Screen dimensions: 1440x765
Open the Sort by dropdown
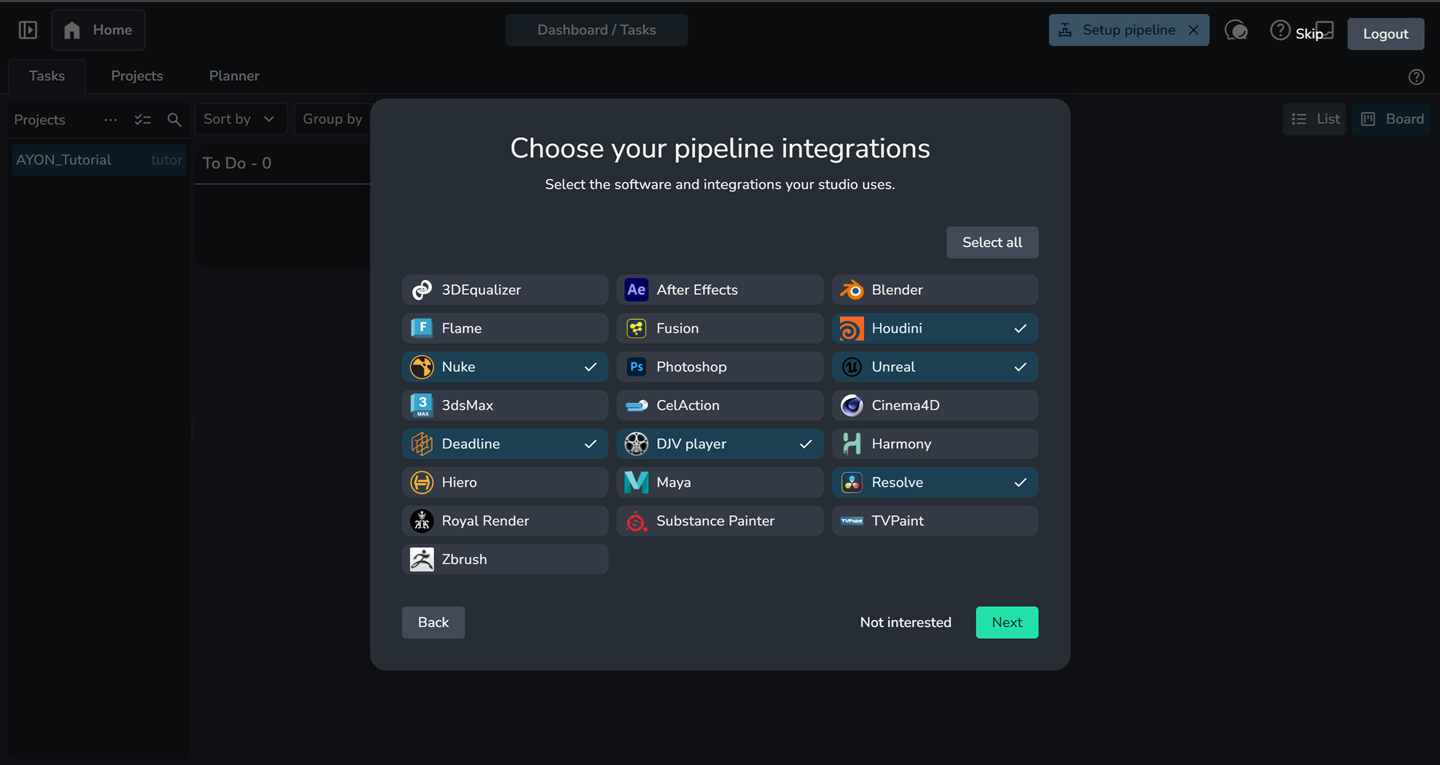240,119
